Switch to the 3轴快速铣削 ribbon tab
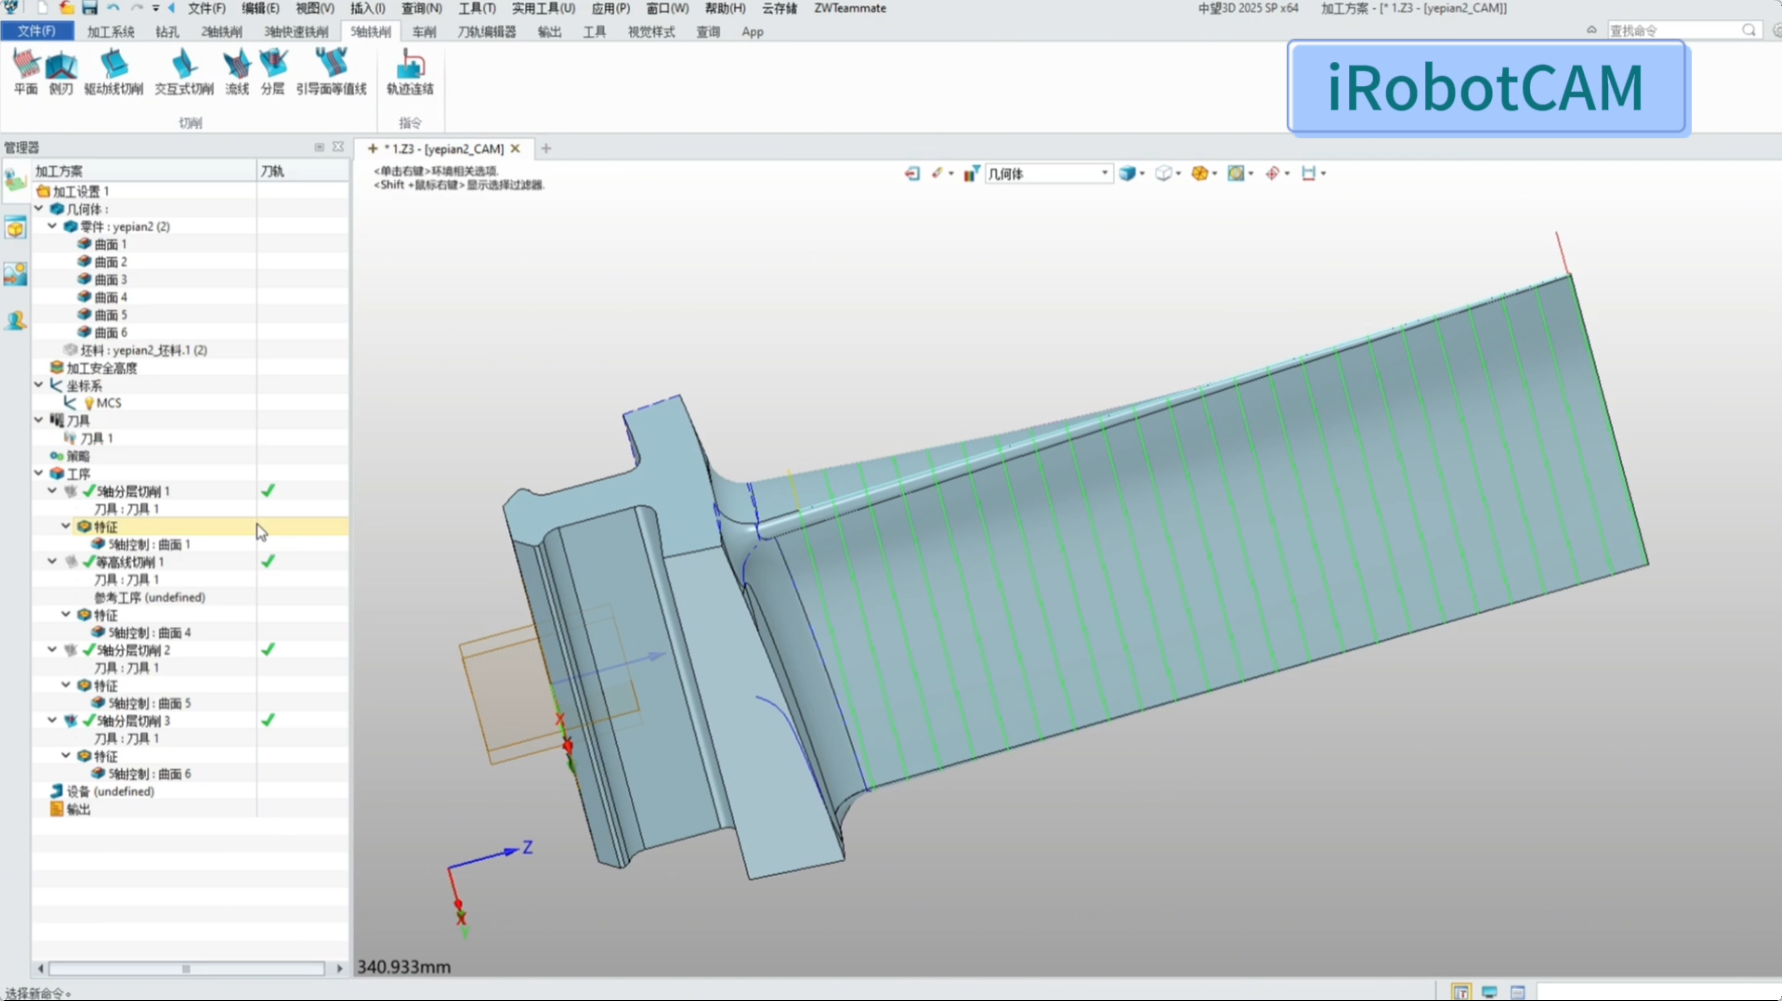Viewport: 1782px width, 1001px height. 296,32
